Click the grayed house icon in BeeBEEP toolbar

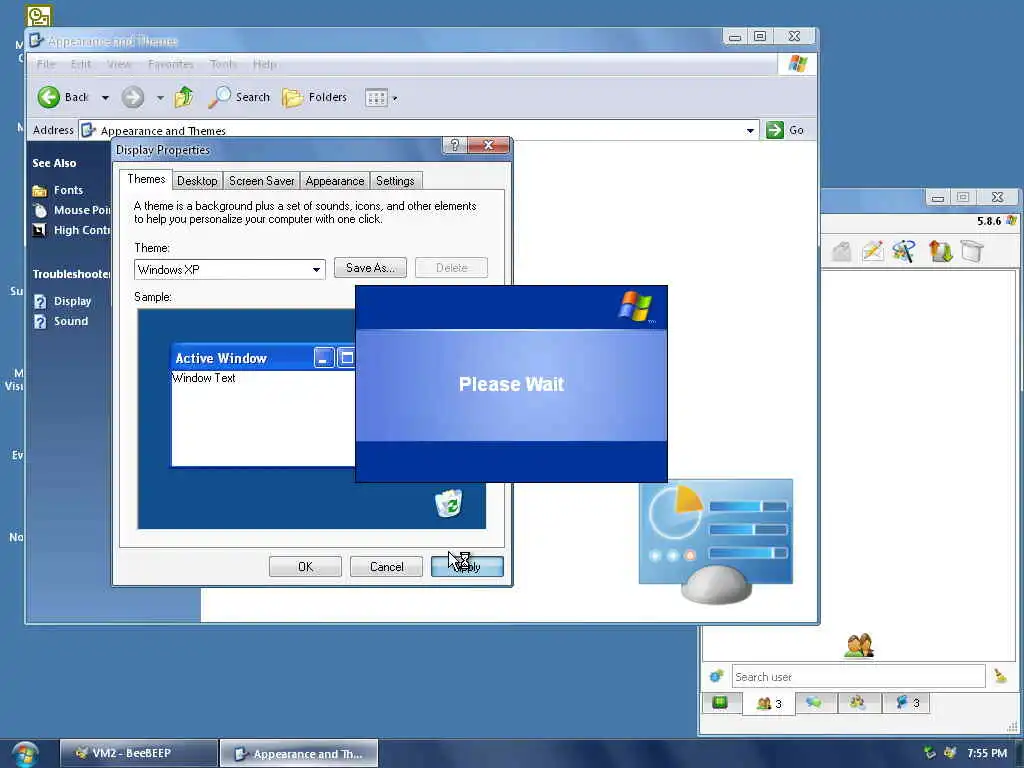842,251
